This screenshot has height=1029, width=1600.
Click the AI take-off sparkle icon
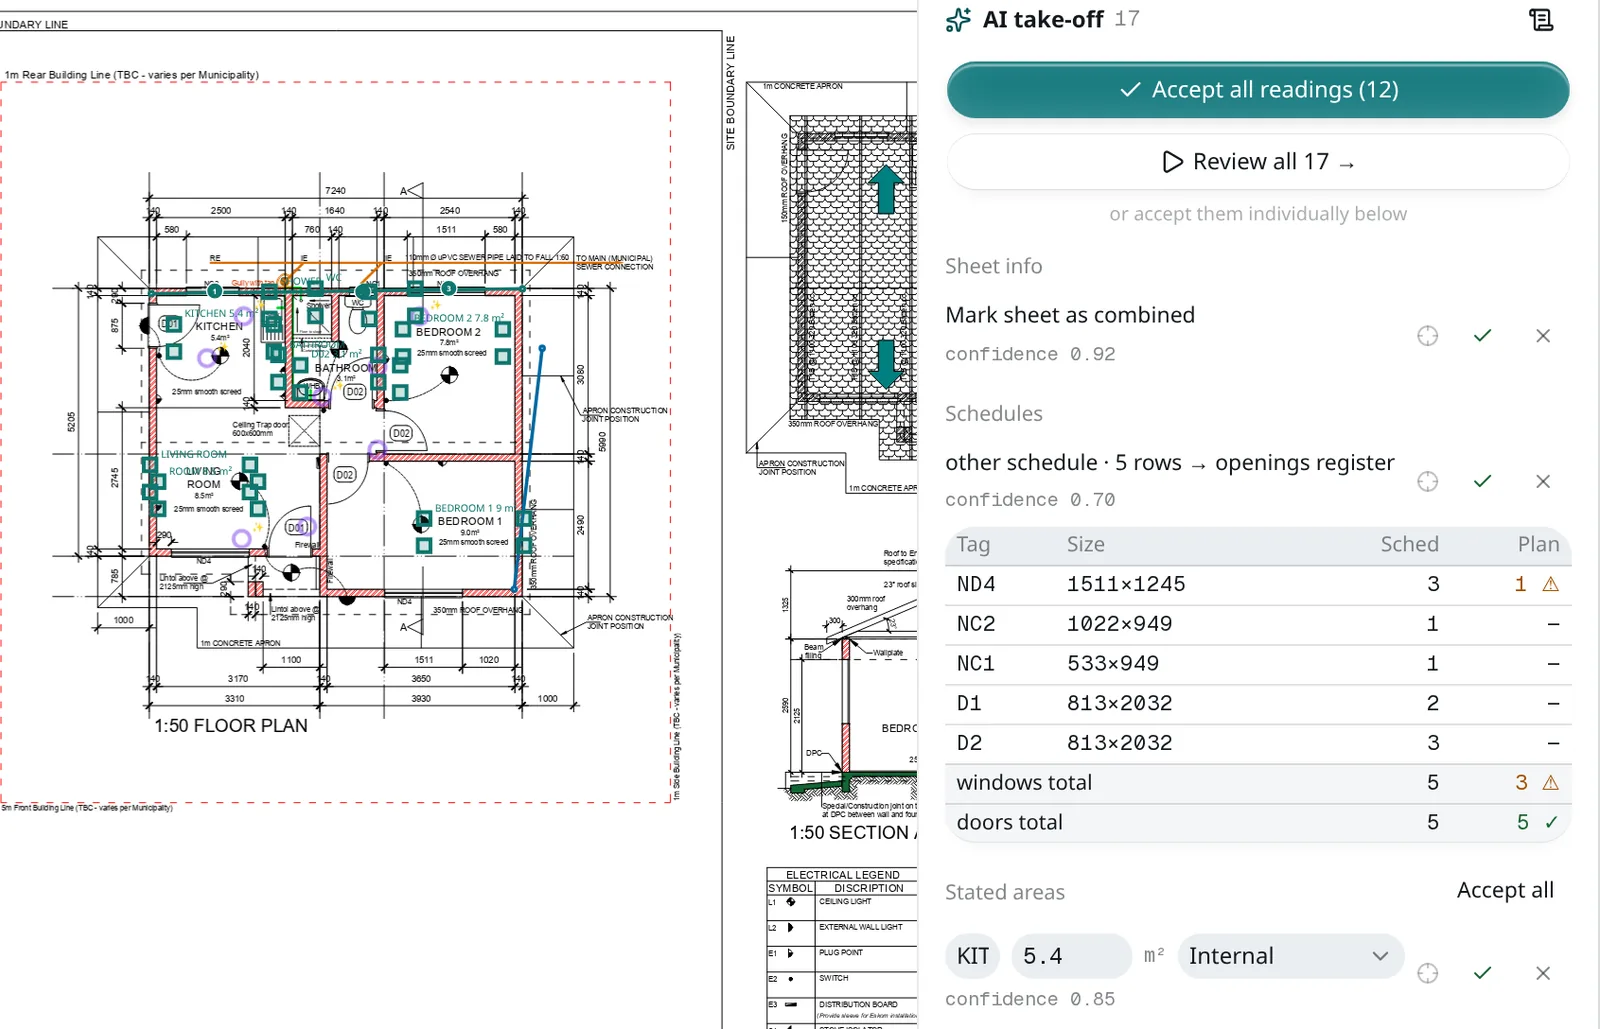click(958, 20)
